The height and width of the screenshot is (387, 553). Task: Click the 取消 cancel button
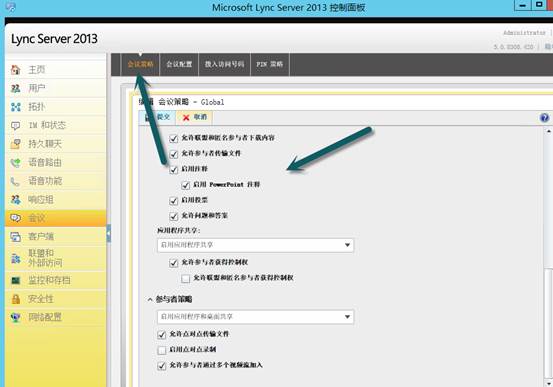coord(194,117)
